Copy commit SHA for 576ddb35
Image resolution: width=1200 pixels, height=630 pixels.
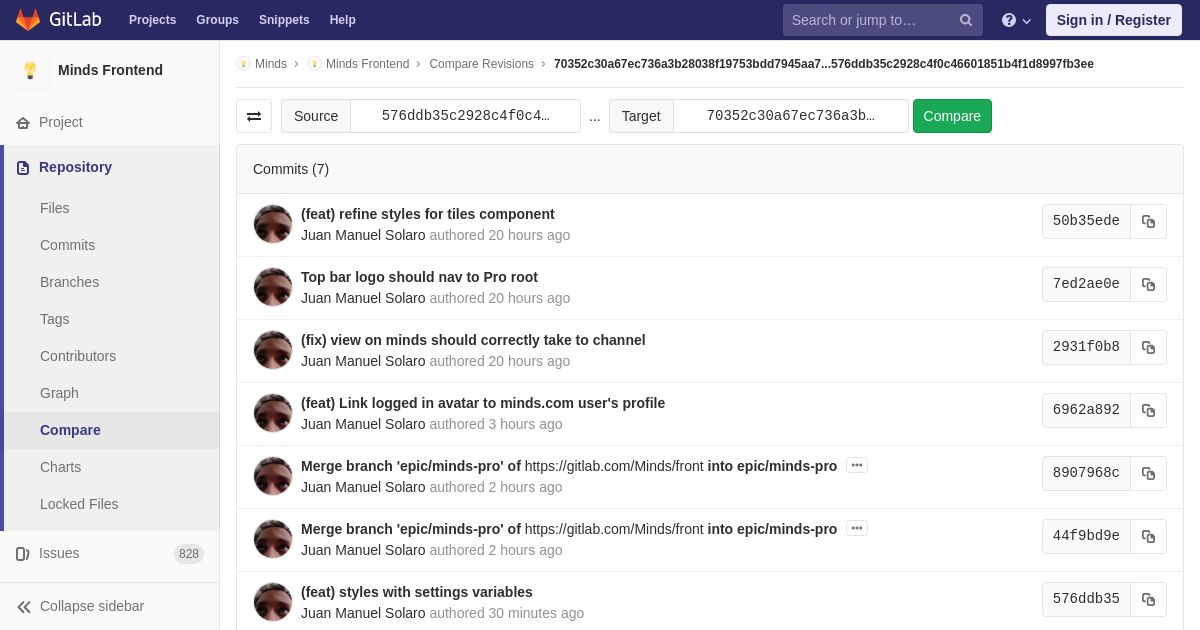tap(1148, 599)
